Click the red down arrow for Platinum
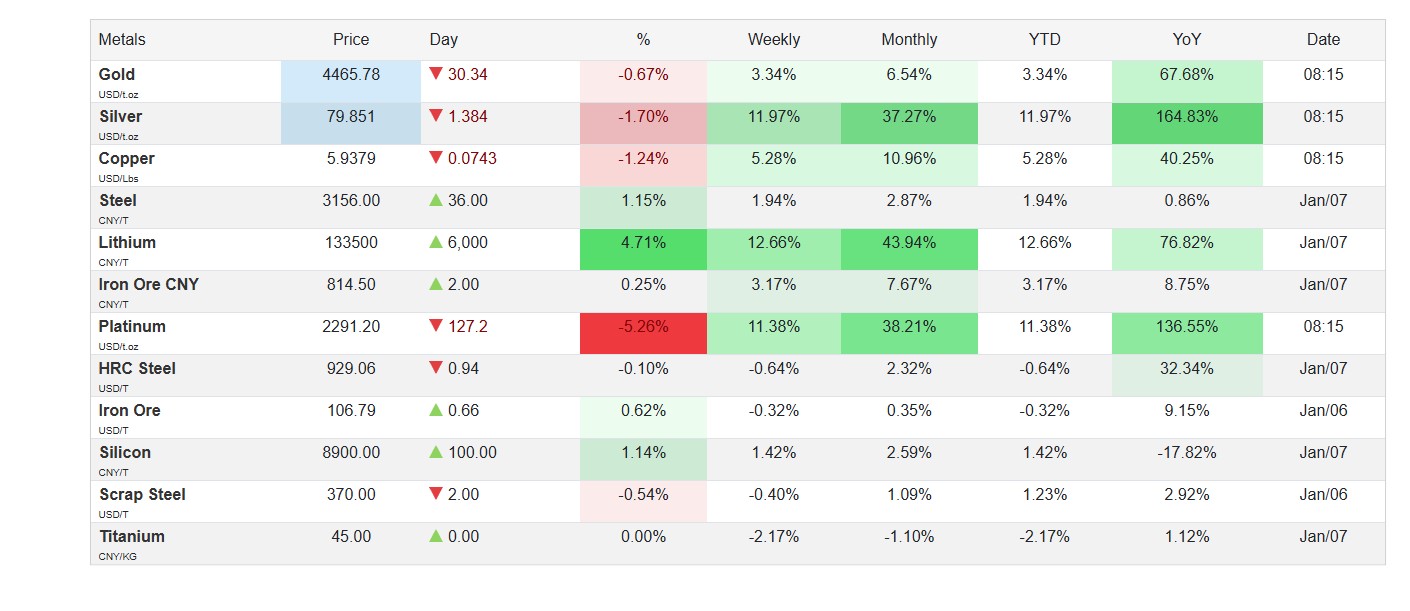This screenshot has height=611, width=1410. click(436, 326)
